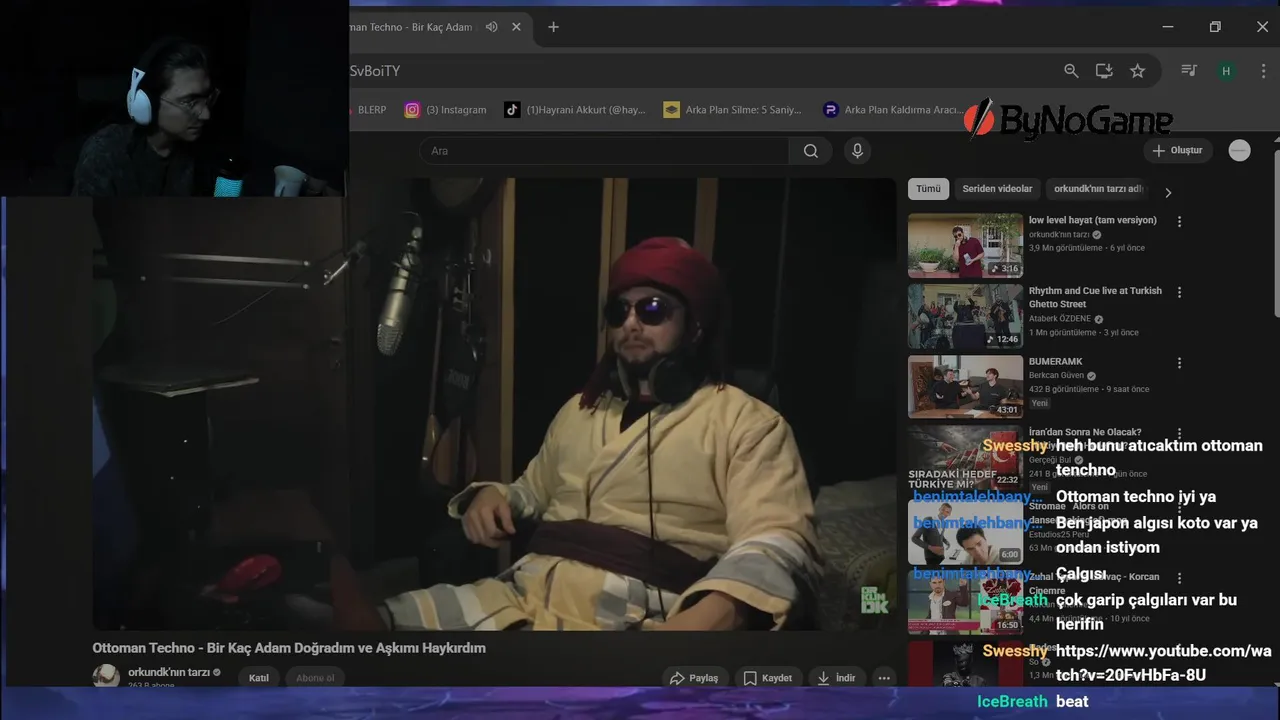Open the Arka Plan Silme bookmark
The image size is (1280, 720).
pos(733,110)
